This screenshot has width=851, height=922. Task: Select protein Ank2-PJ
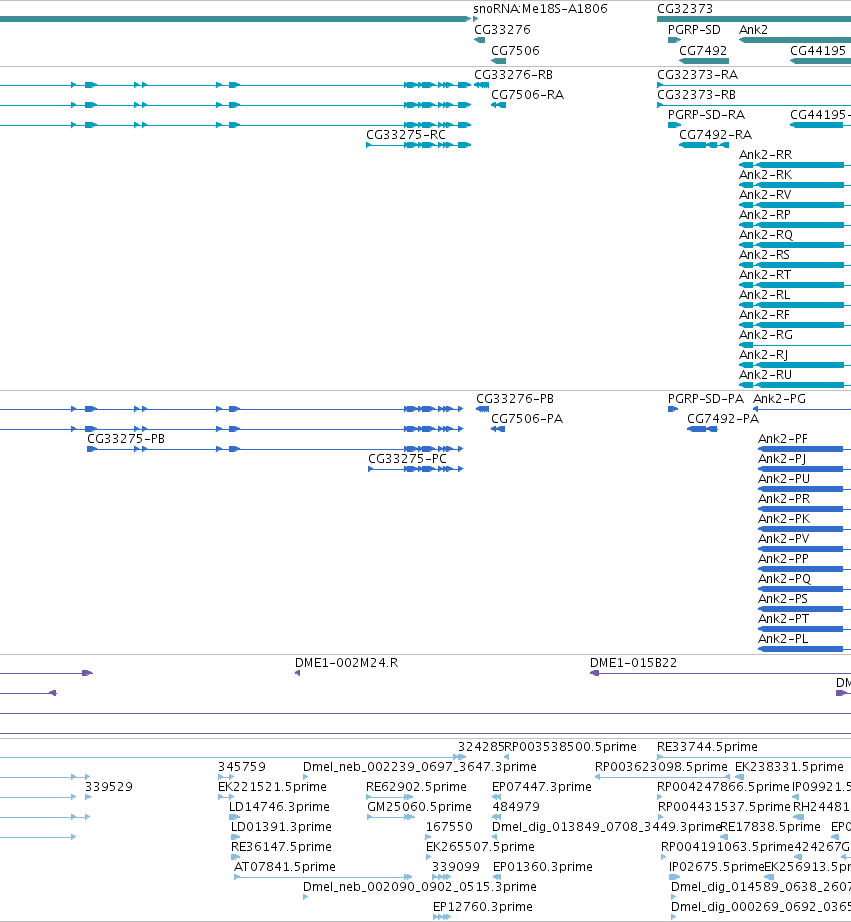tap(782, 459)
